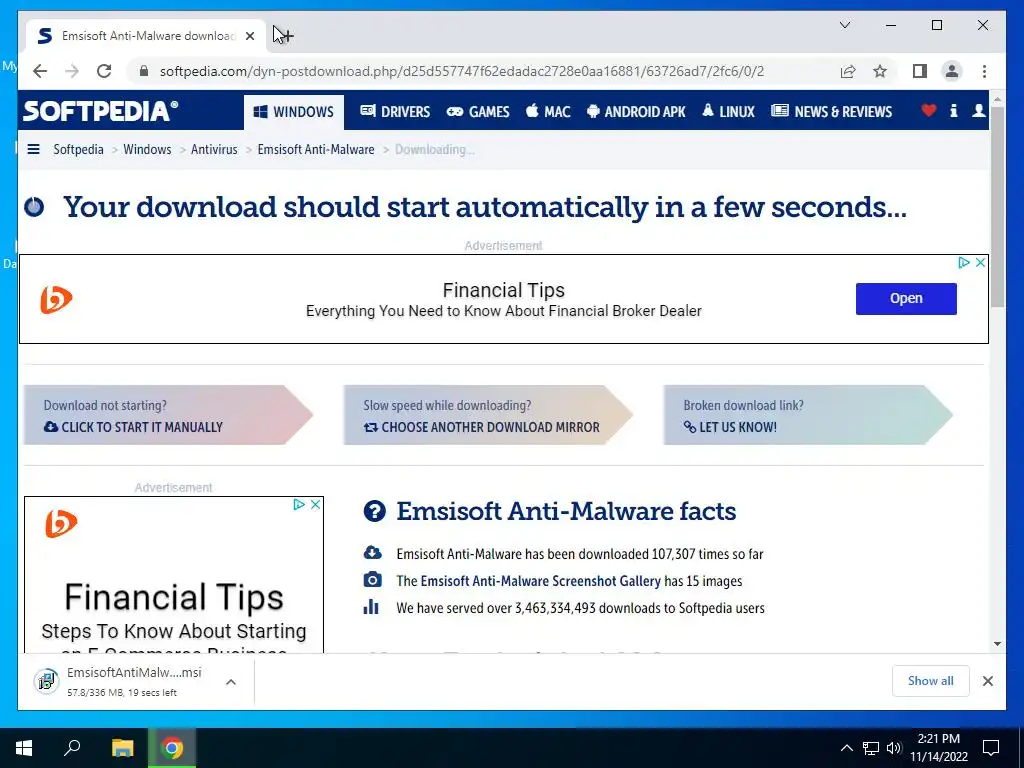Switch to the DRIVERS section
This screenshot has height=768, width=1024.
pyautogui.click(x=395, y=112)
